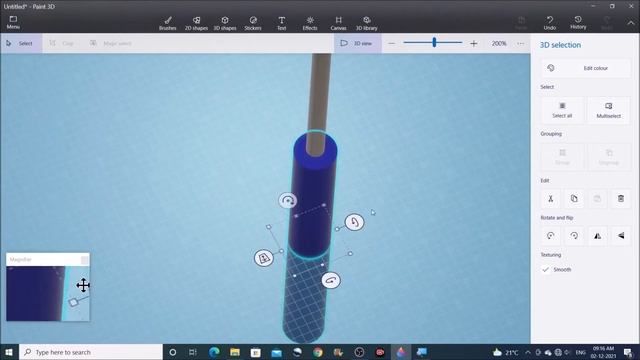This screenshot has width=640, height=360.
Task: Rotate the object right
Action: 574,236
